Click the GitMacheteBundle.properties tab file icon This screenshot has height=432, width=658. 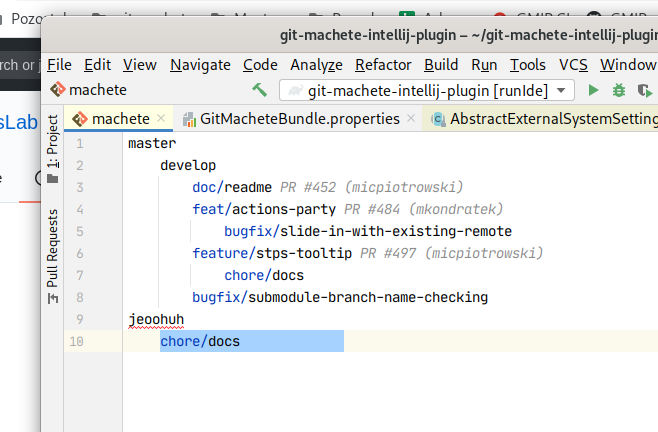point(189,120)
